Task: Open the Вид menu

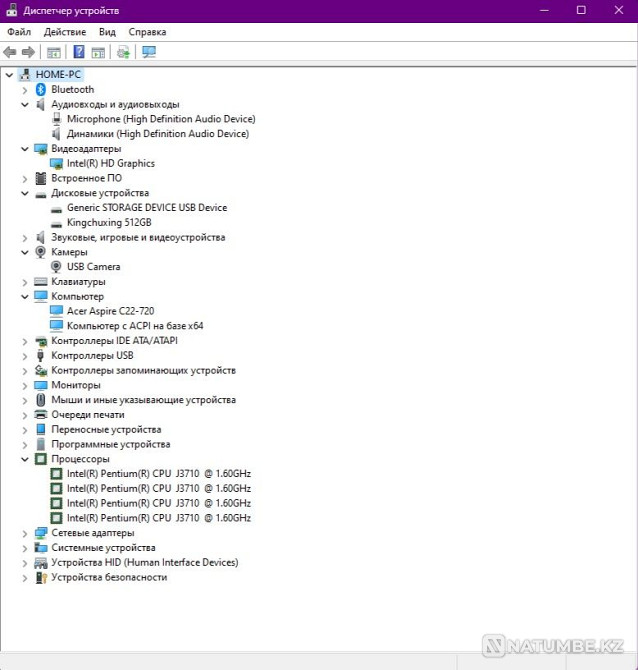Action: (107, 32)
